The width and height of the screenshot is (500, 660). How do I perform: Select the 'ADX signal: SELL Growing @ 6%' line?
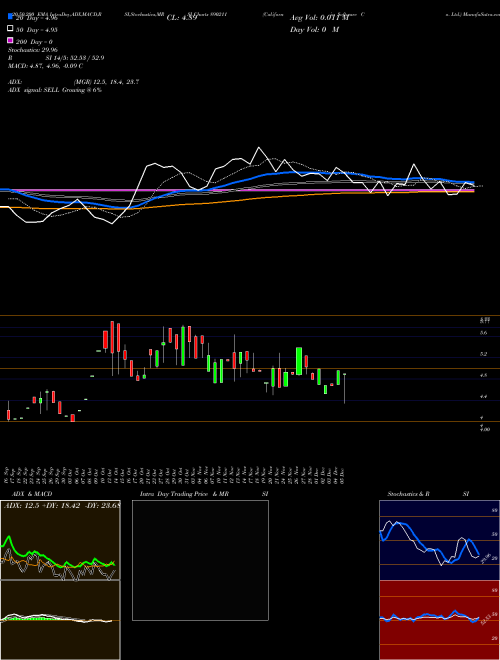click(x=55, y=90)
